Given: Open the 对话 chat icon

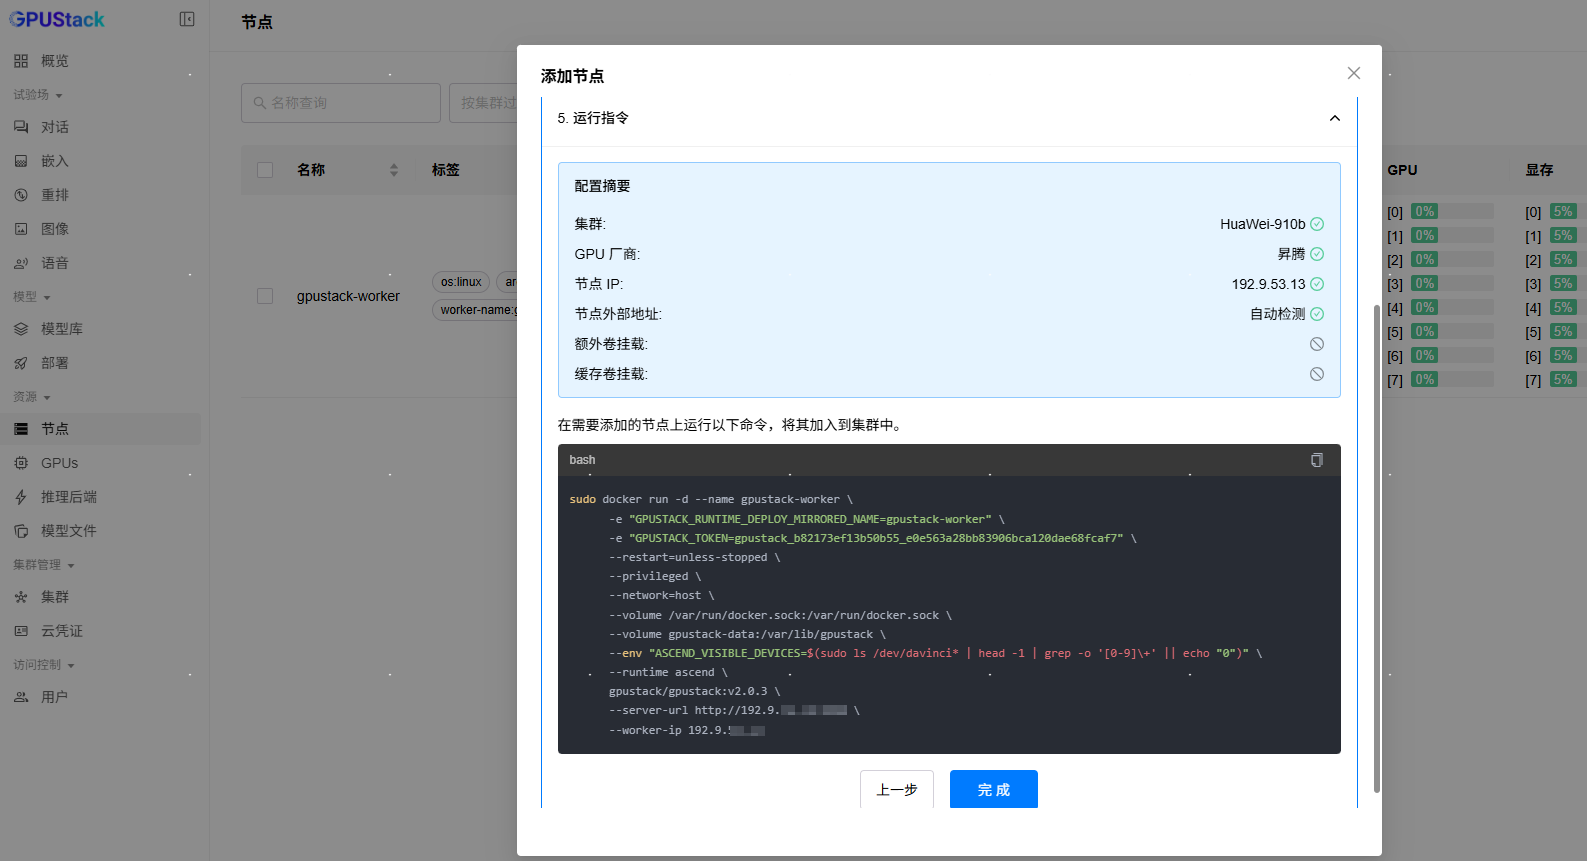Looking at the screenshot, I should [21, 127].
